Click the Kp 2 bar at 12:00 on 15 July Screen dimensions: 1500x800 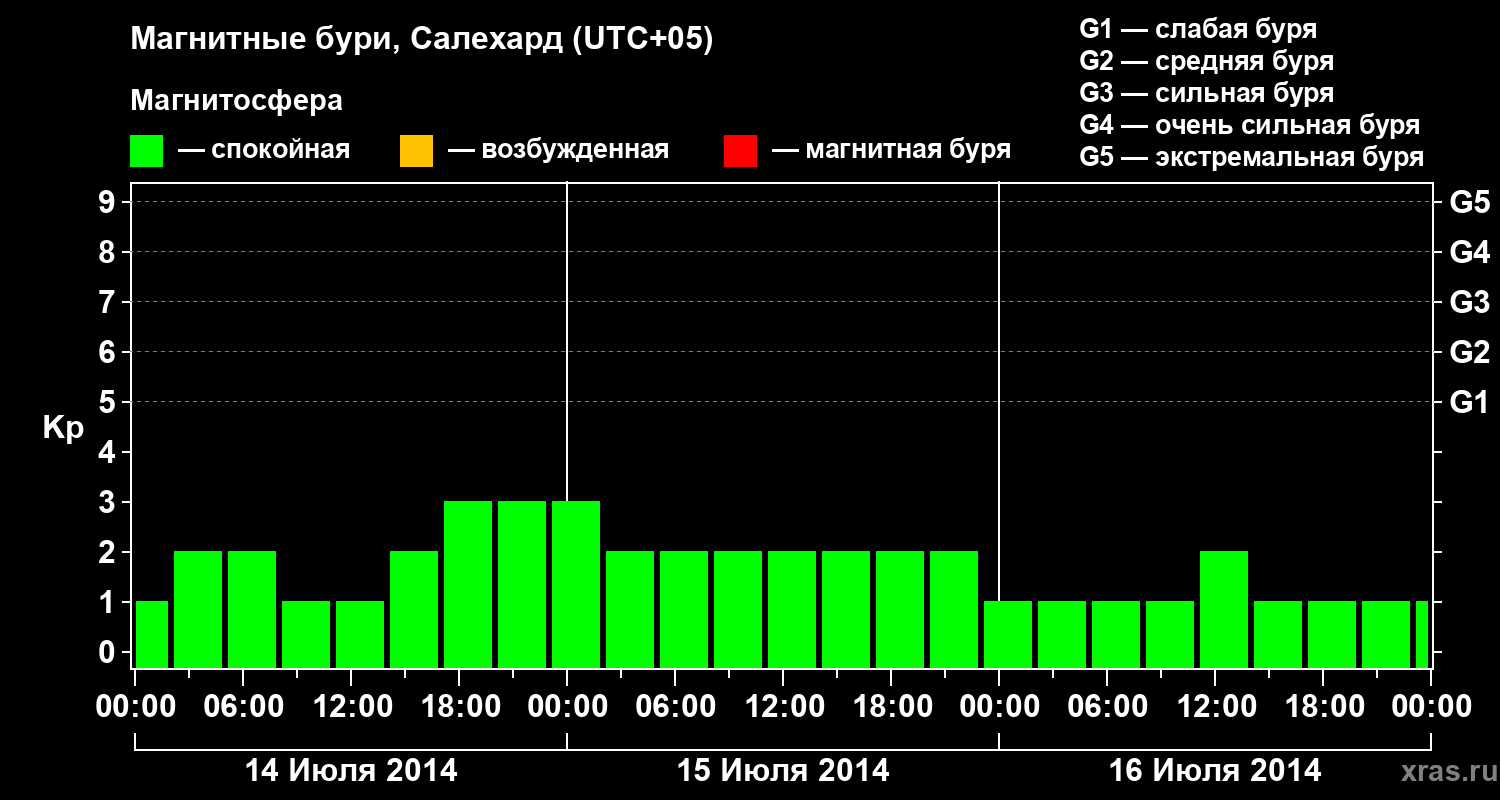tap(792, 609)
